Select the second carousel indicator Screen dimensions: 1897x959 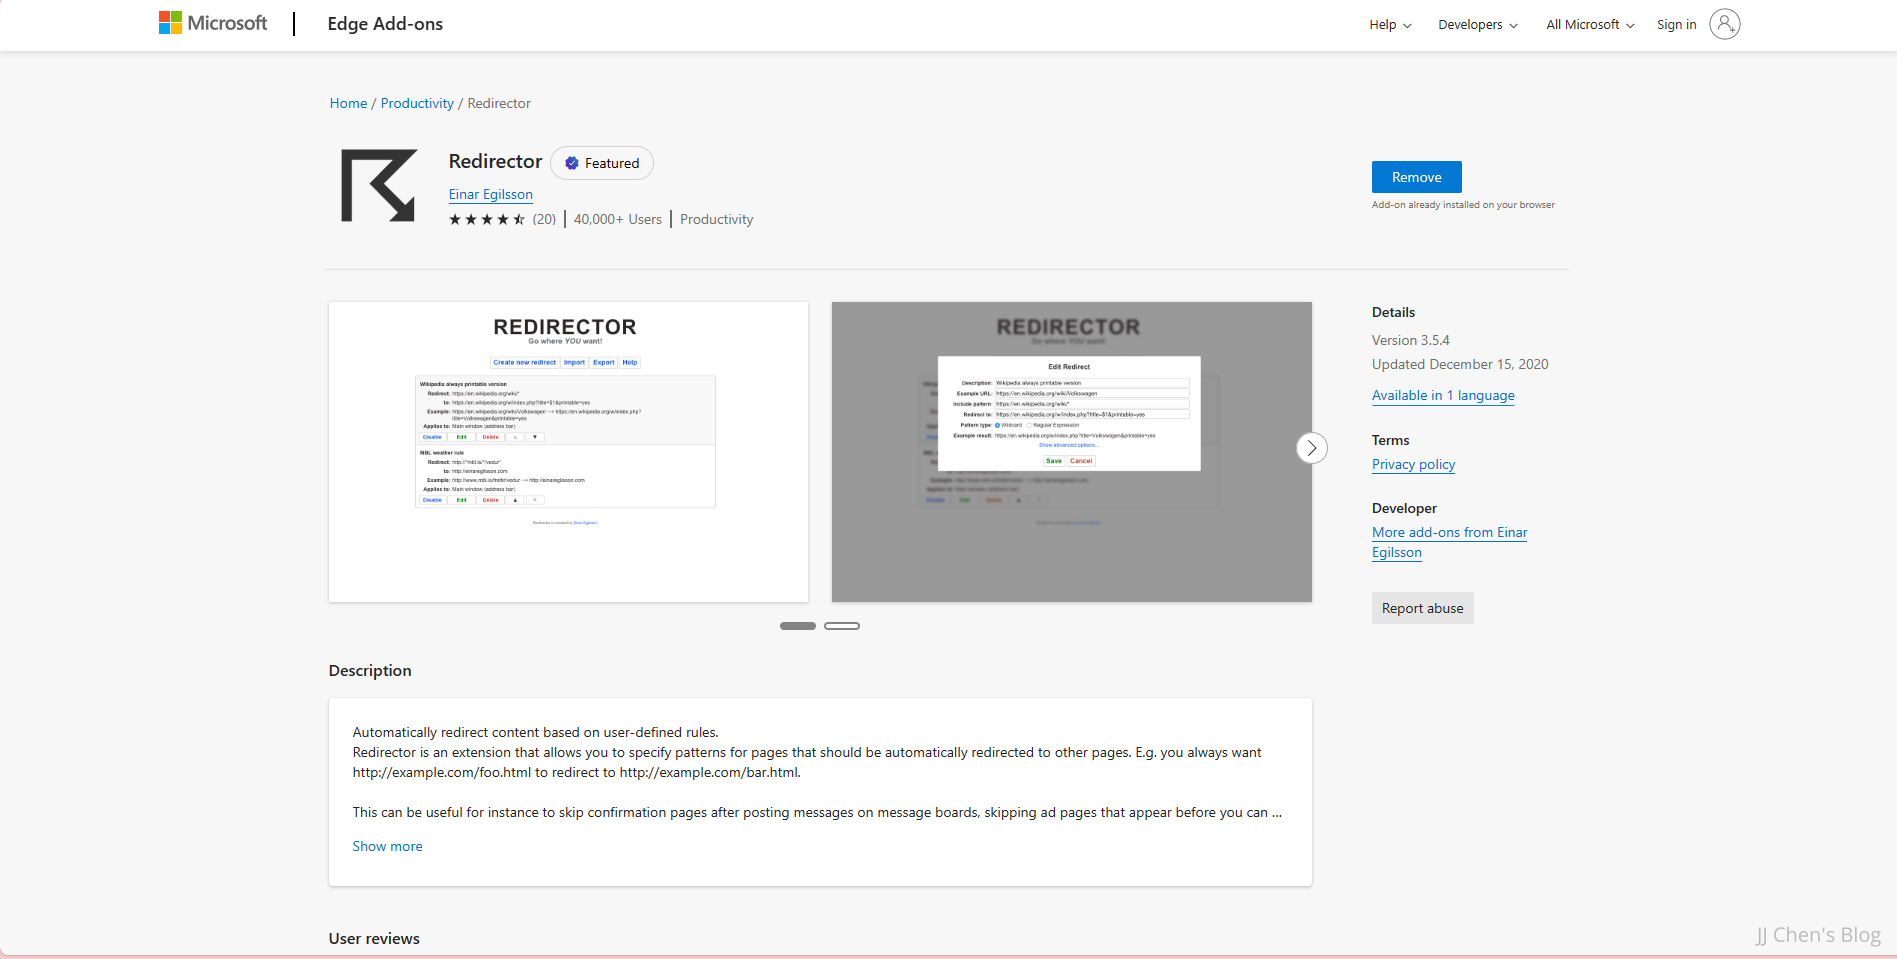pos(842,626)
